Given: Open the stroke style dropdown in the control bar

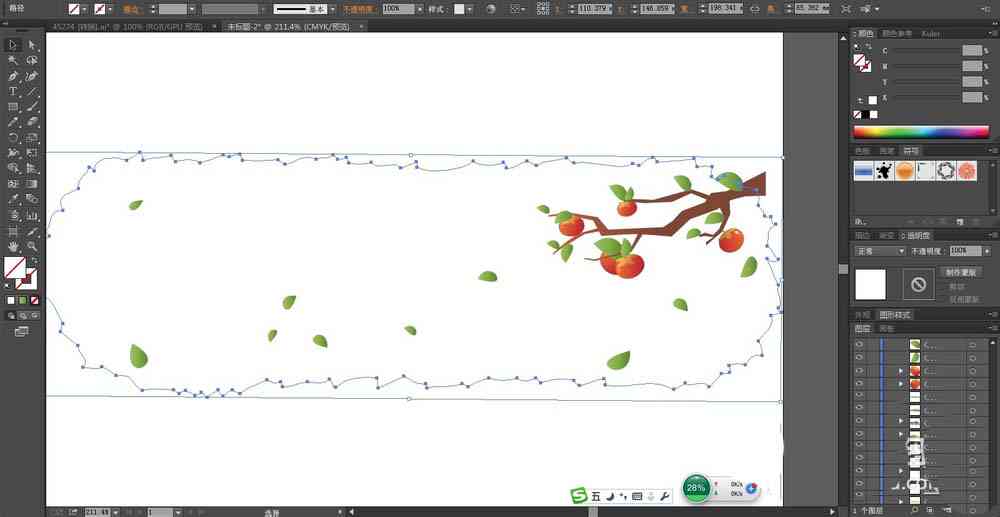Looking at the screenshot, I should tap(305, 9).
